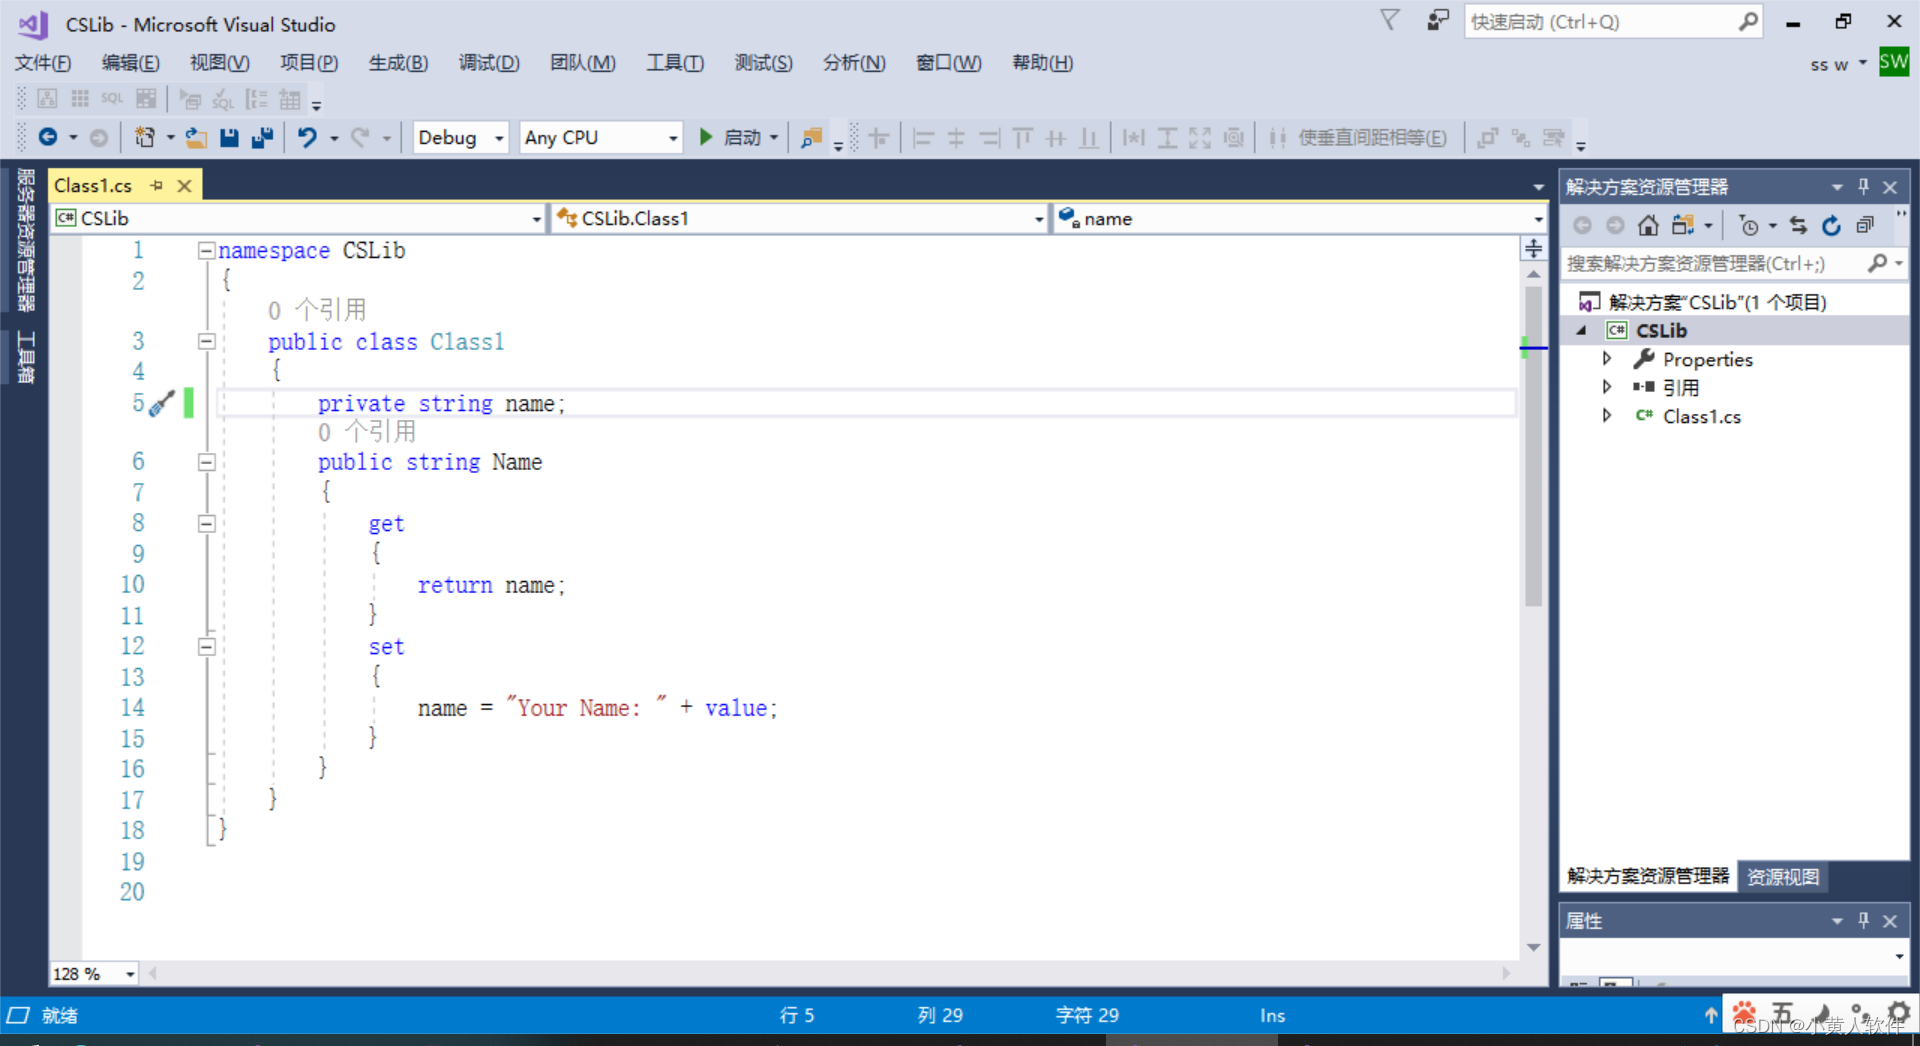Screen dimensions: 1920x1046
Task: Click the green Start debugging arrow
Action: [x=705, y=137]
